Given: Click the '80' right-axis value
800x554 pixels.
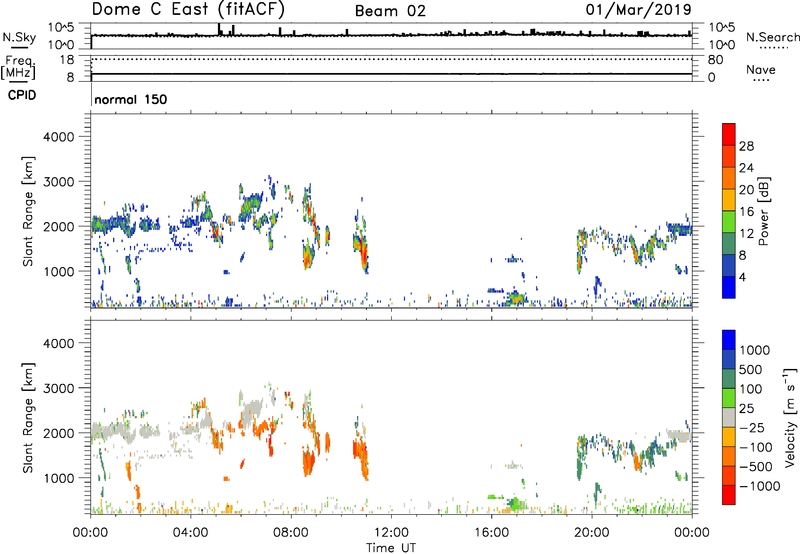Looking at the screenshot, I should 715,60.
